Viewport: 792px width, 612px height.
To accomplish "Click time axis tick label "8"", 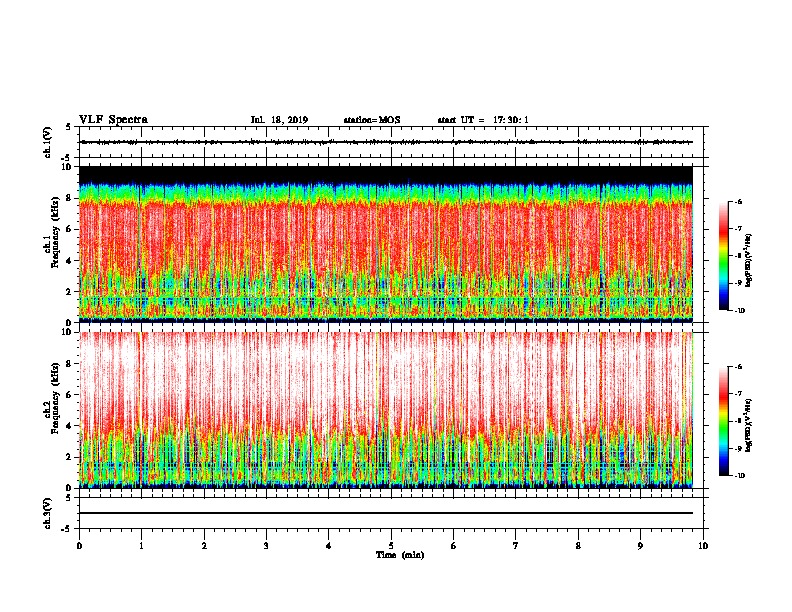I will coord(578,546).
